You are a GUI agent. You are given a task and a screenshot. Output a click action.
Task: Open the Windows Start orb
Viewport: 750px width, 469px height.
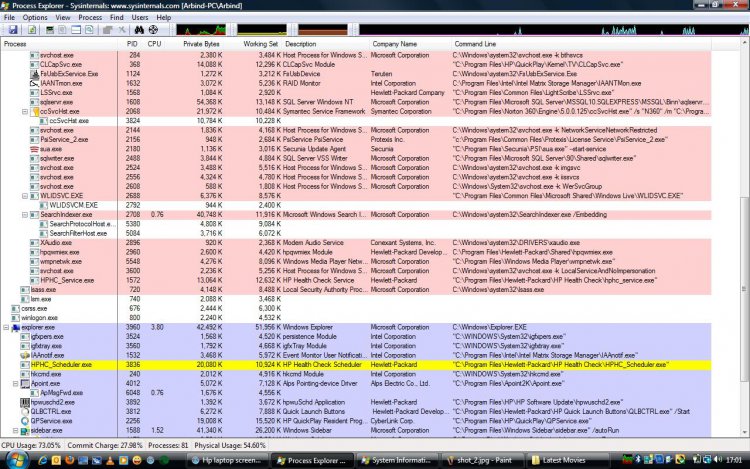16,460
